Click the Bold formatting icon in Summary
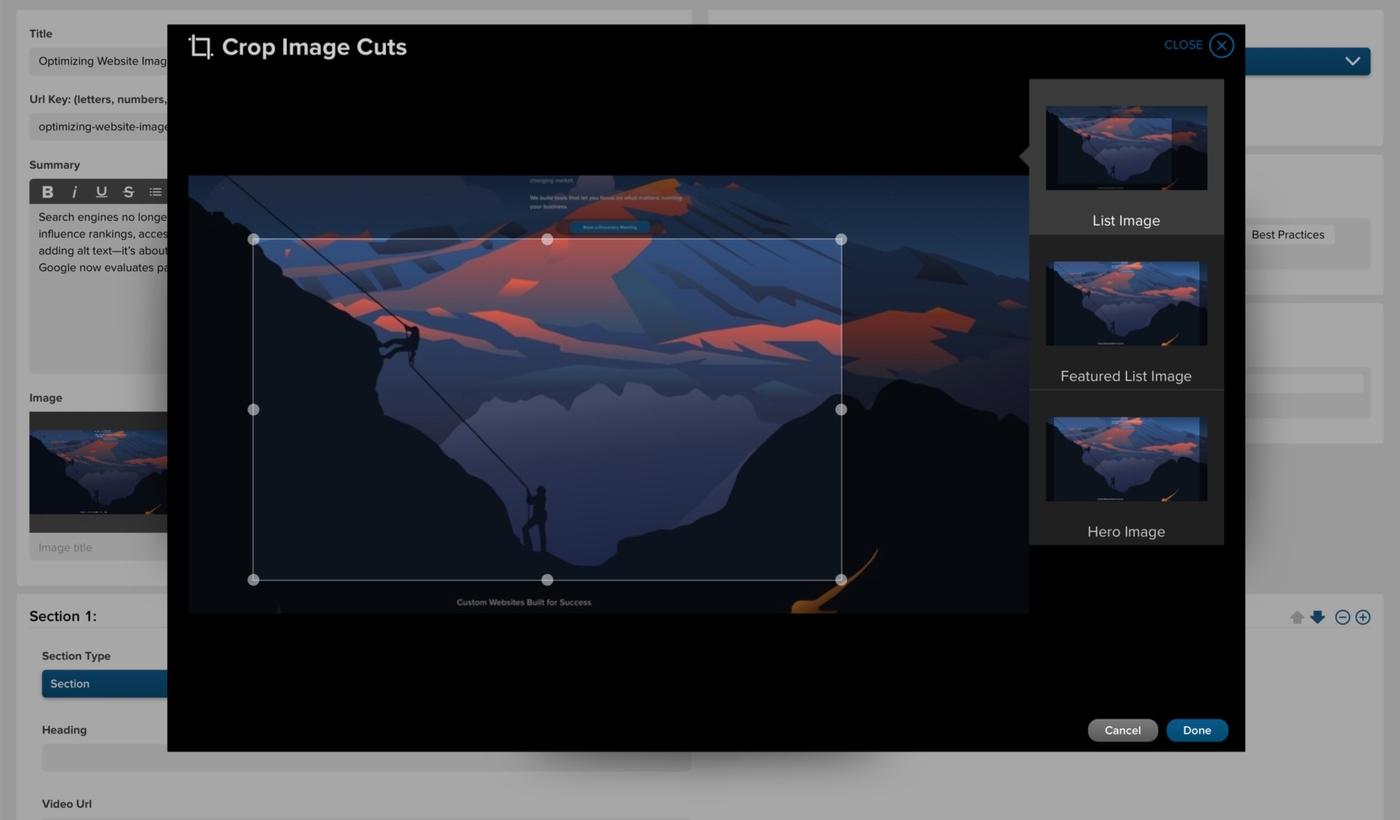The height and width of the screenshot is (820, 1400). point(47,192)
